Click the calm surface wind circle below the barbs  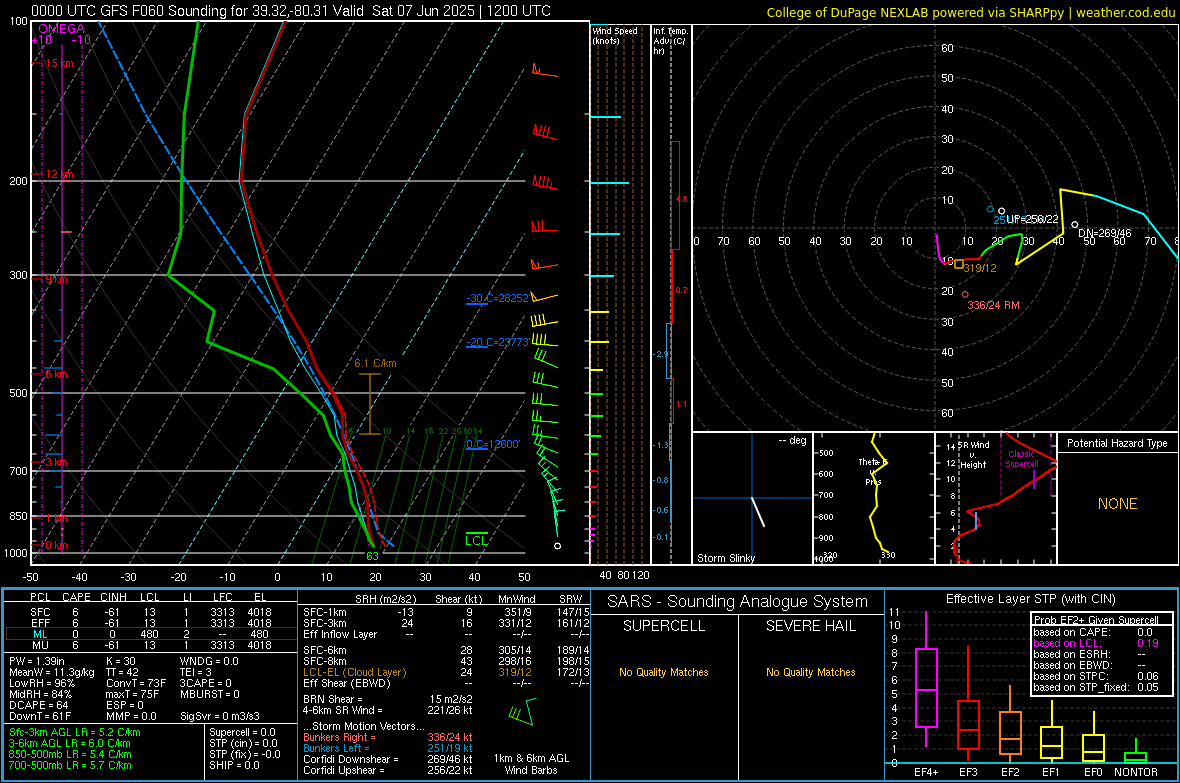[558, 546]
